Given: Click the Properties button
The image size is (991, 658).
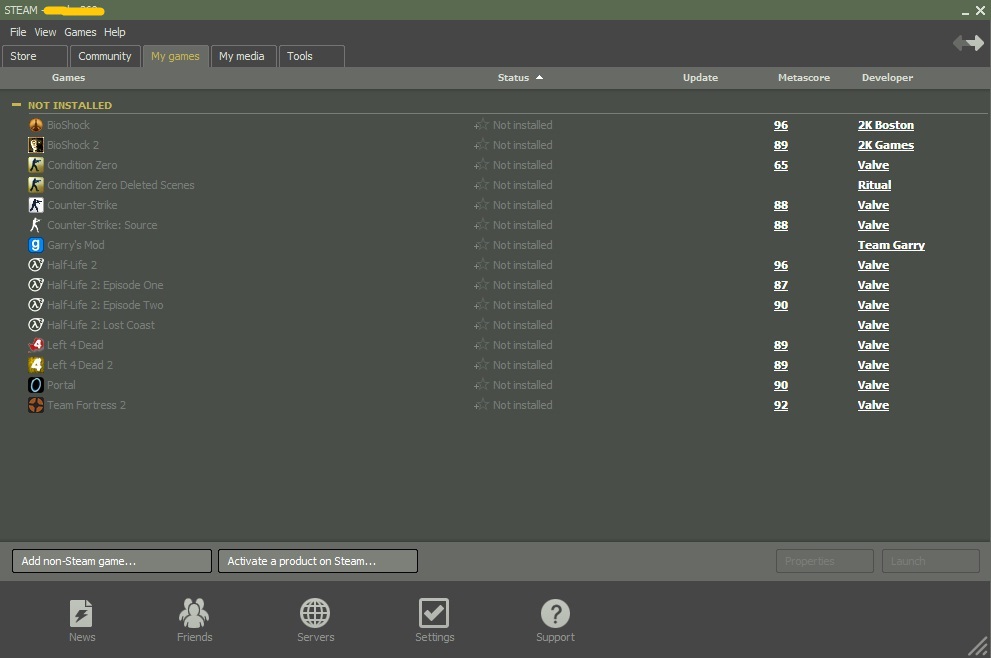Looking at the screenshot, I should pyautogui.click(x=825, y=561).
